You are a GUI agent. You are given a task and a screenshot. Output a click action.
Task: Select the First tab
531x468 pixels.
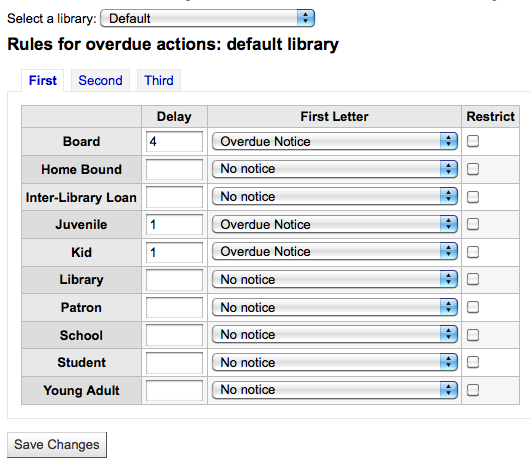[43, 81]
